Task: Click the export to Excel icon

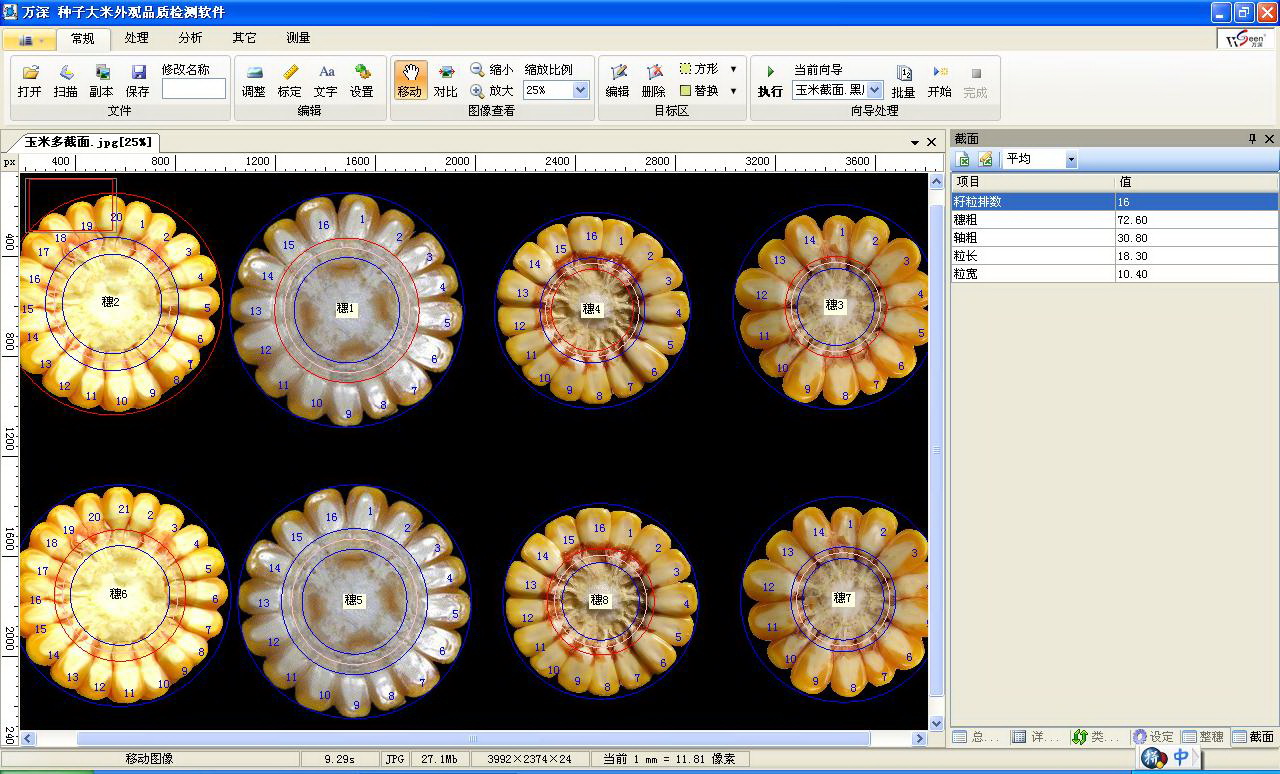Action: 964,160
